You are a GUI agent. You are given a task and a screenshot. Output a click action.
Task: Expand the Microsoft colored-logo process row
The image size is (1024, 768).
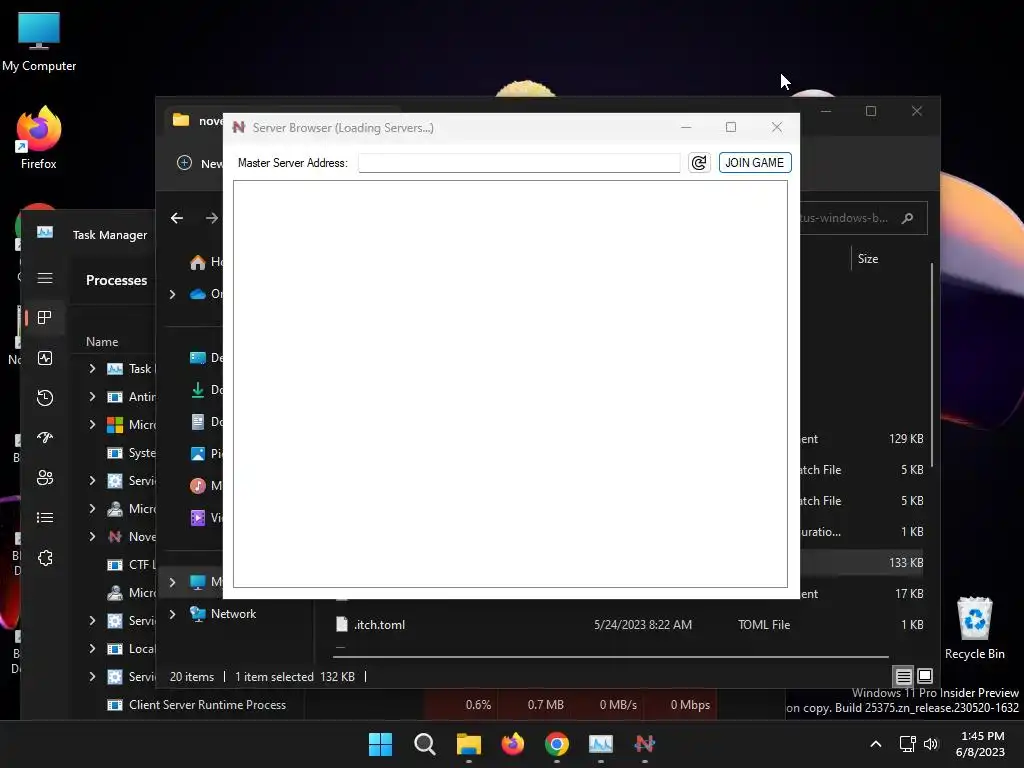pyautogui.click(x=92, y=424)
